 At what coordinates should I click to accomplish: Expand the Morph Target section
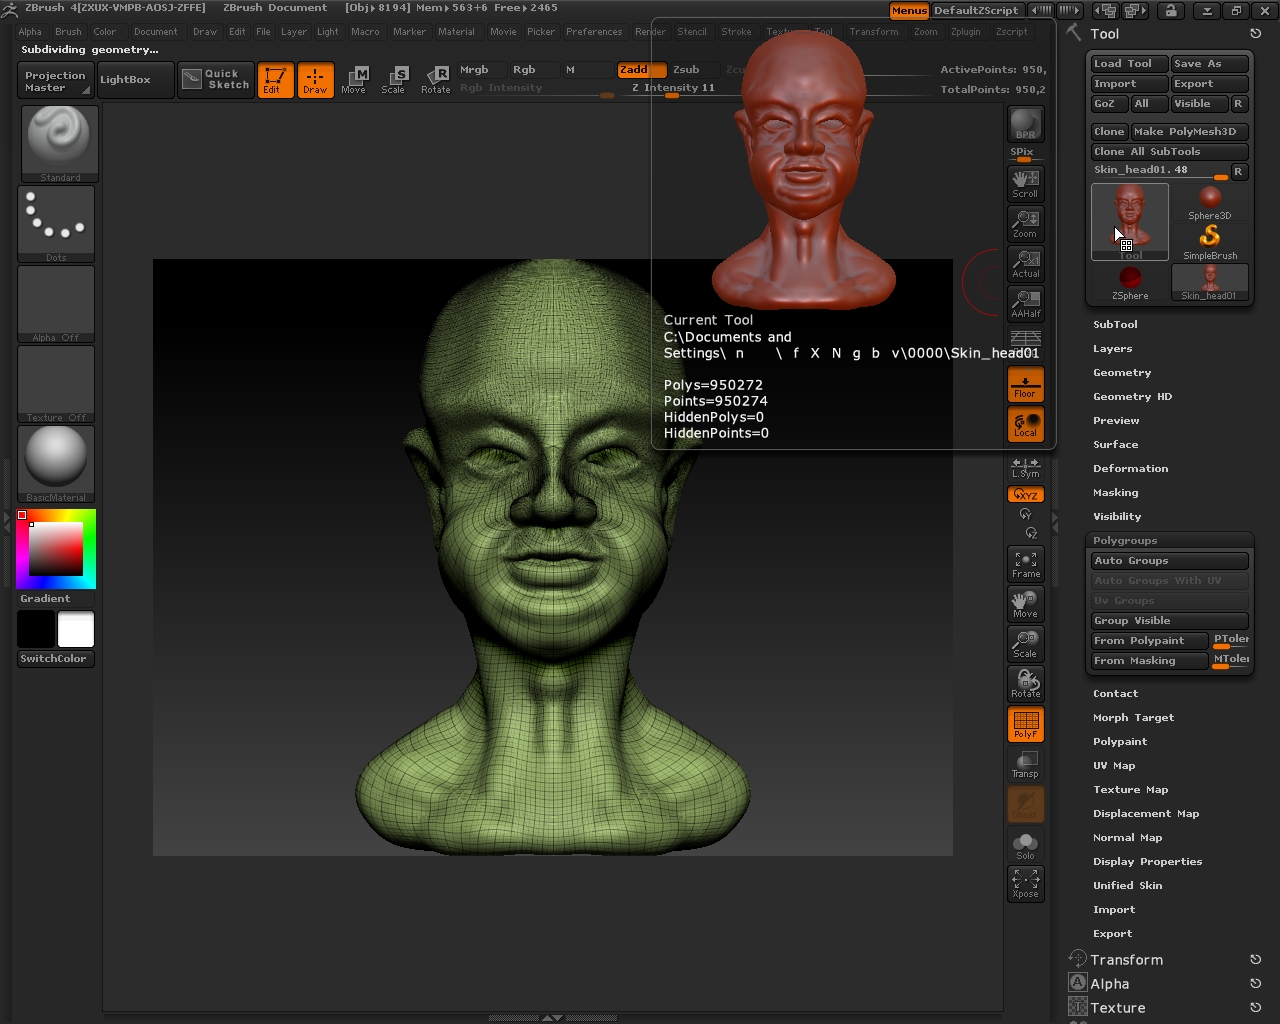click(x=1133, y=718)
